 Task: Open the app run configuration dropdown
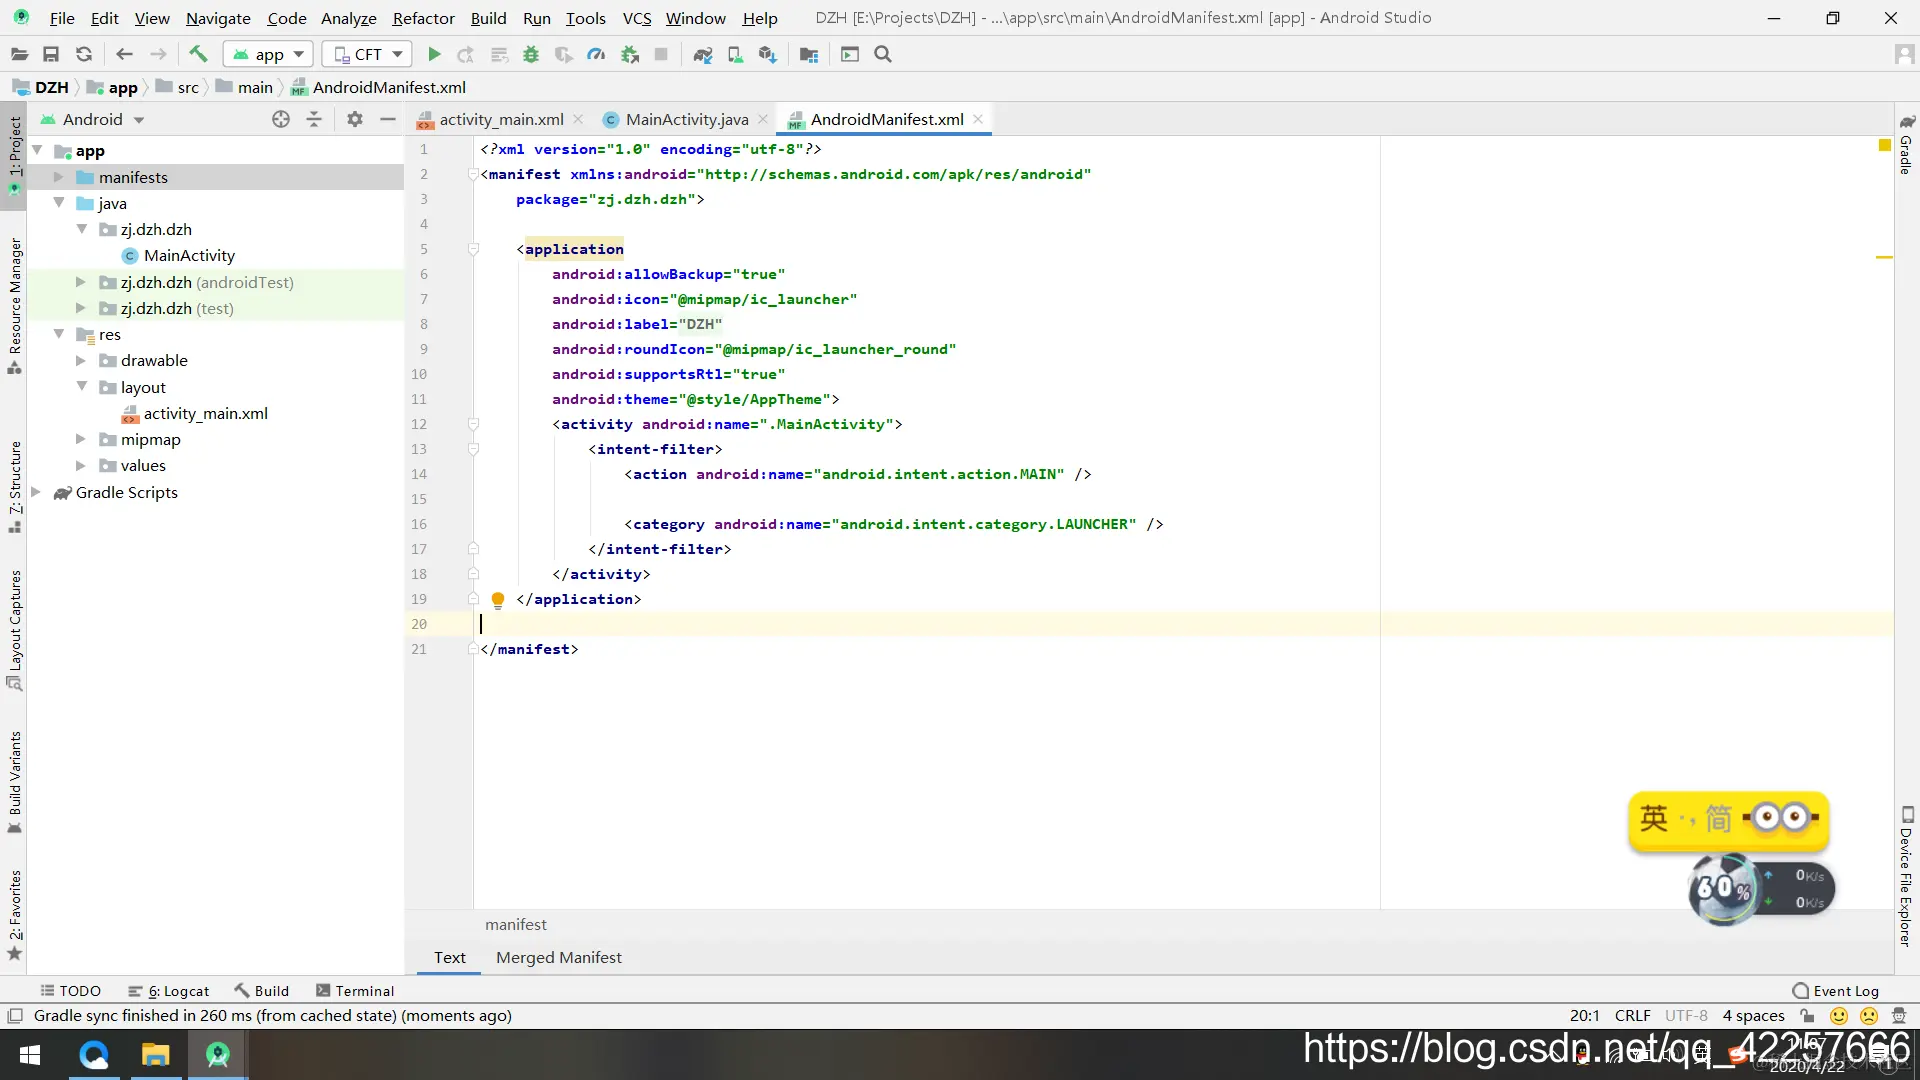[268, 55]
